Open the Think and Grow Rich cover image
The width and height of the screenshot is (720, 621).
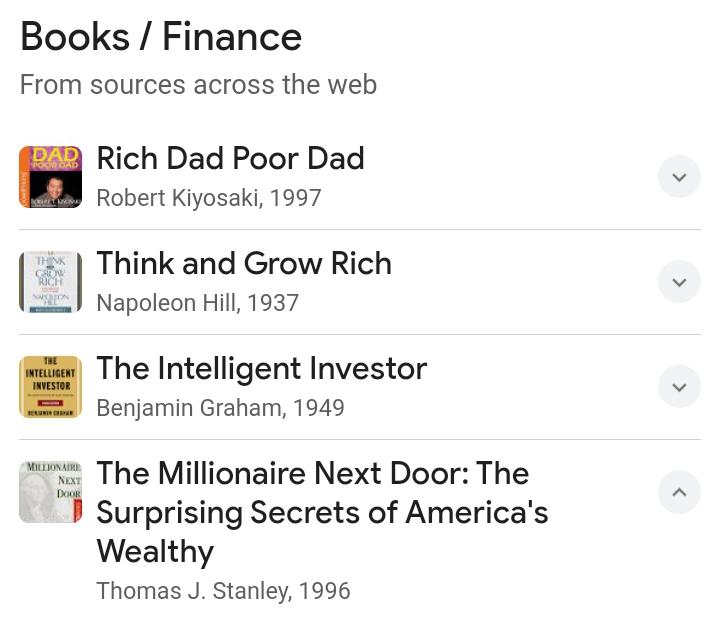[x=51, y=282]
